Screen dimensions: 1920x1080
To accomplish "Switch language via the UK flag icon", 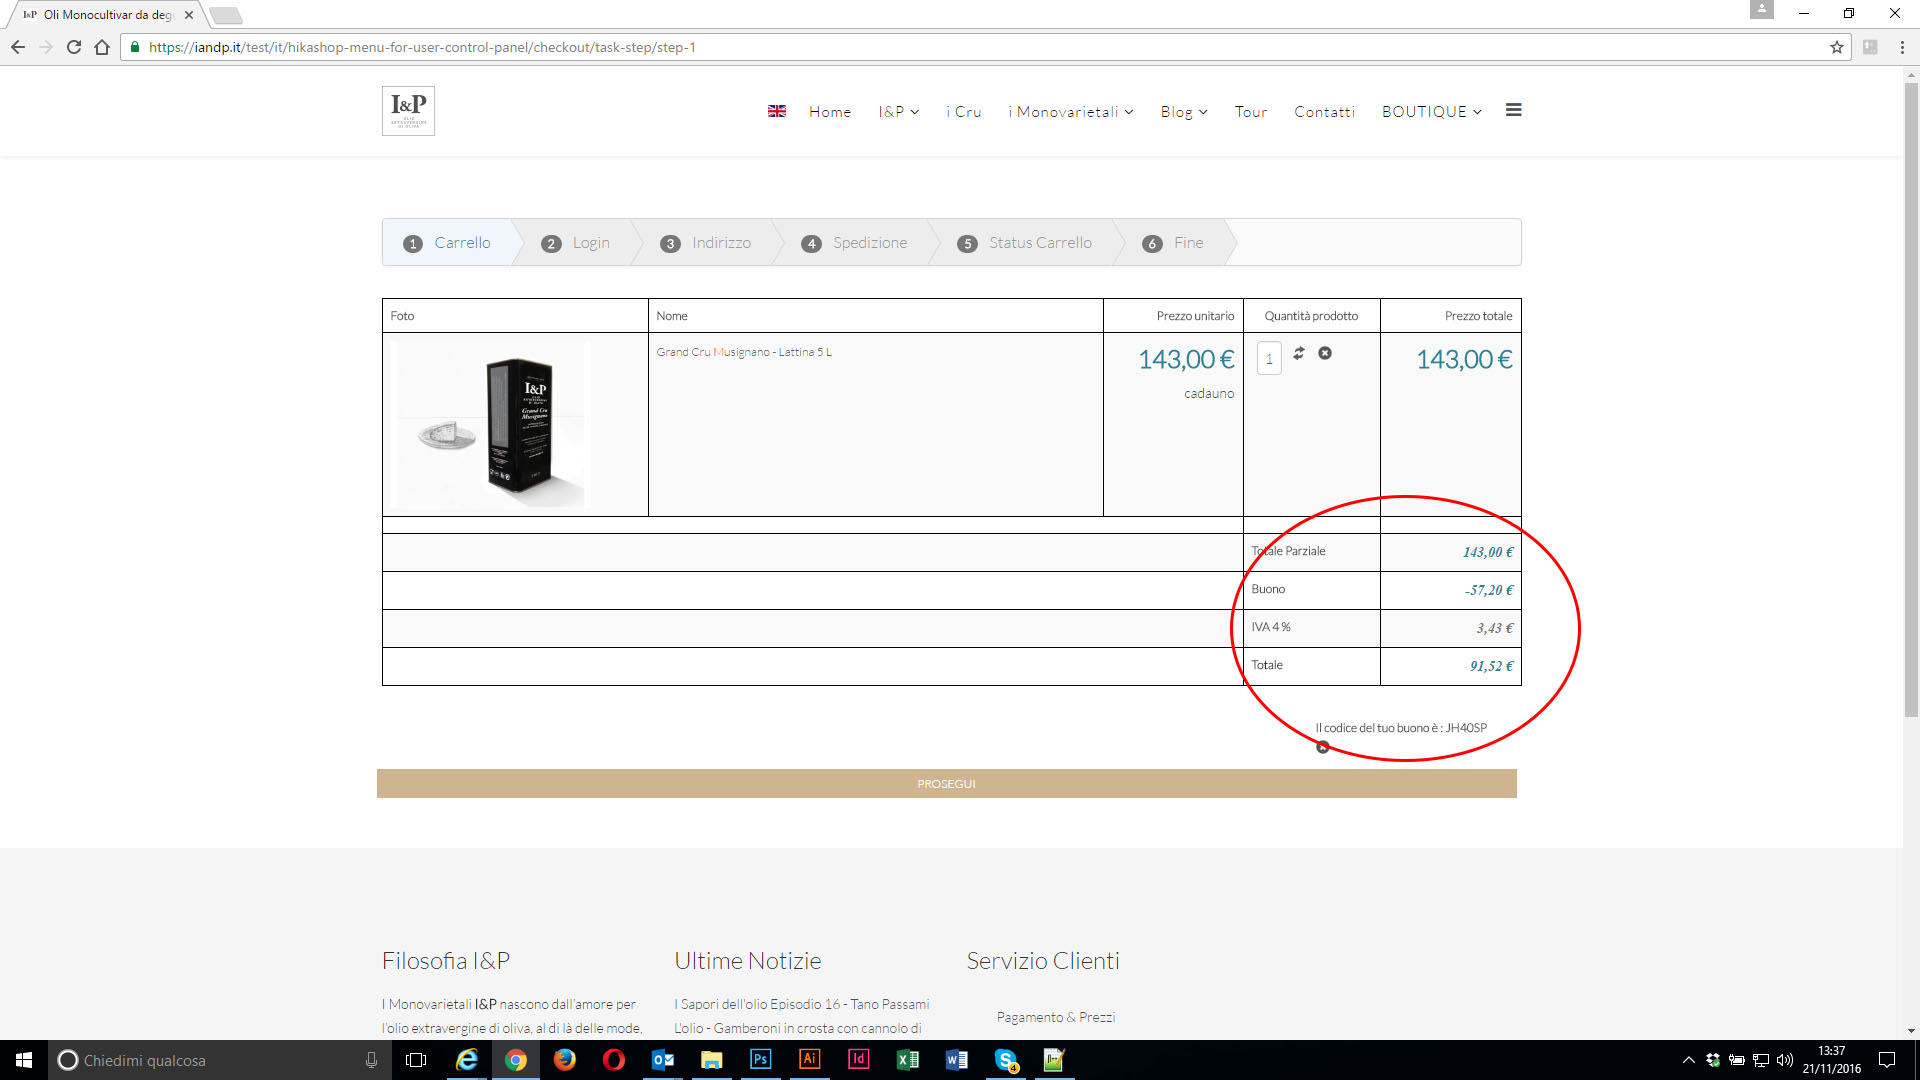I will (776, 111).
